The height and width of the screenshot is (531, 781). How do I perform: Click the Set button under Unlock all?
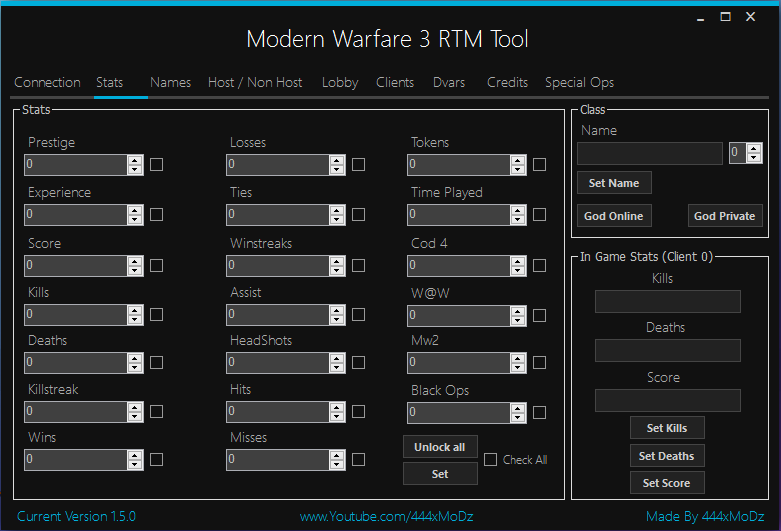440,474
